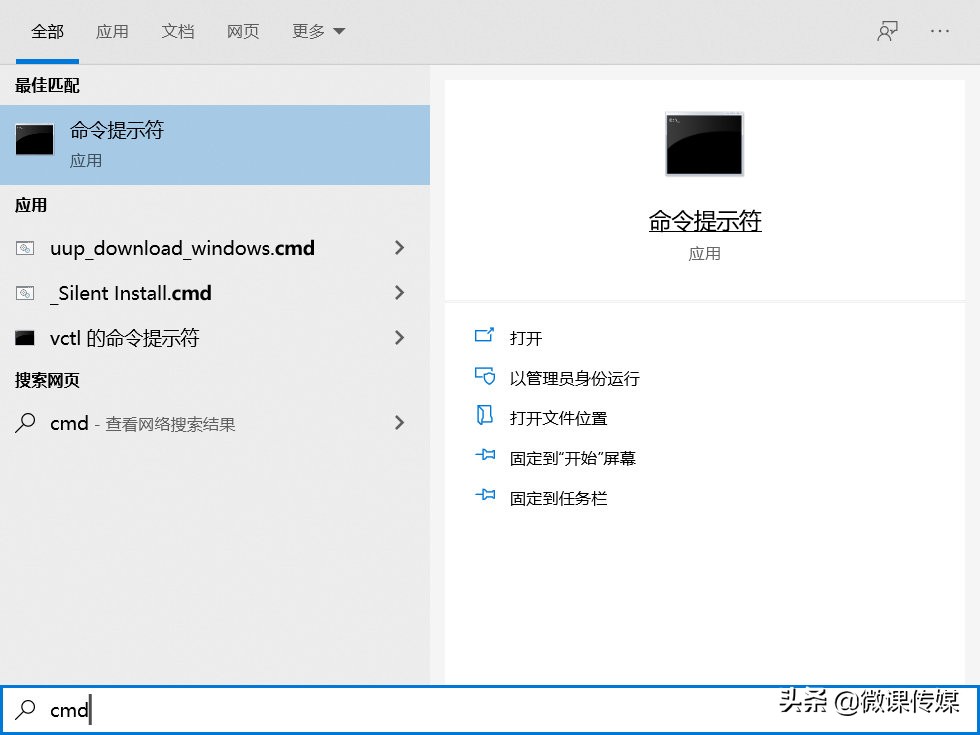Expand the chevron next to cmd web search
This screenshot has width=980, height=735.
point(399,423)
